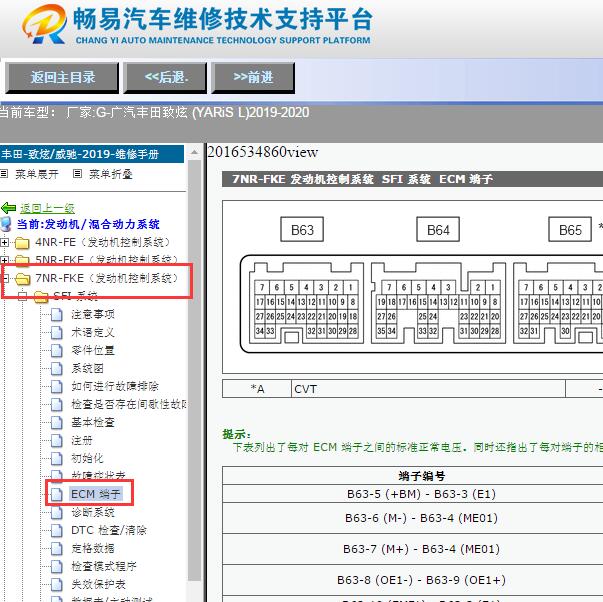Click the 注意事项 page icon
Image resolution: width=603 pixels, height=602 pixels.
[x=57, y=315]
